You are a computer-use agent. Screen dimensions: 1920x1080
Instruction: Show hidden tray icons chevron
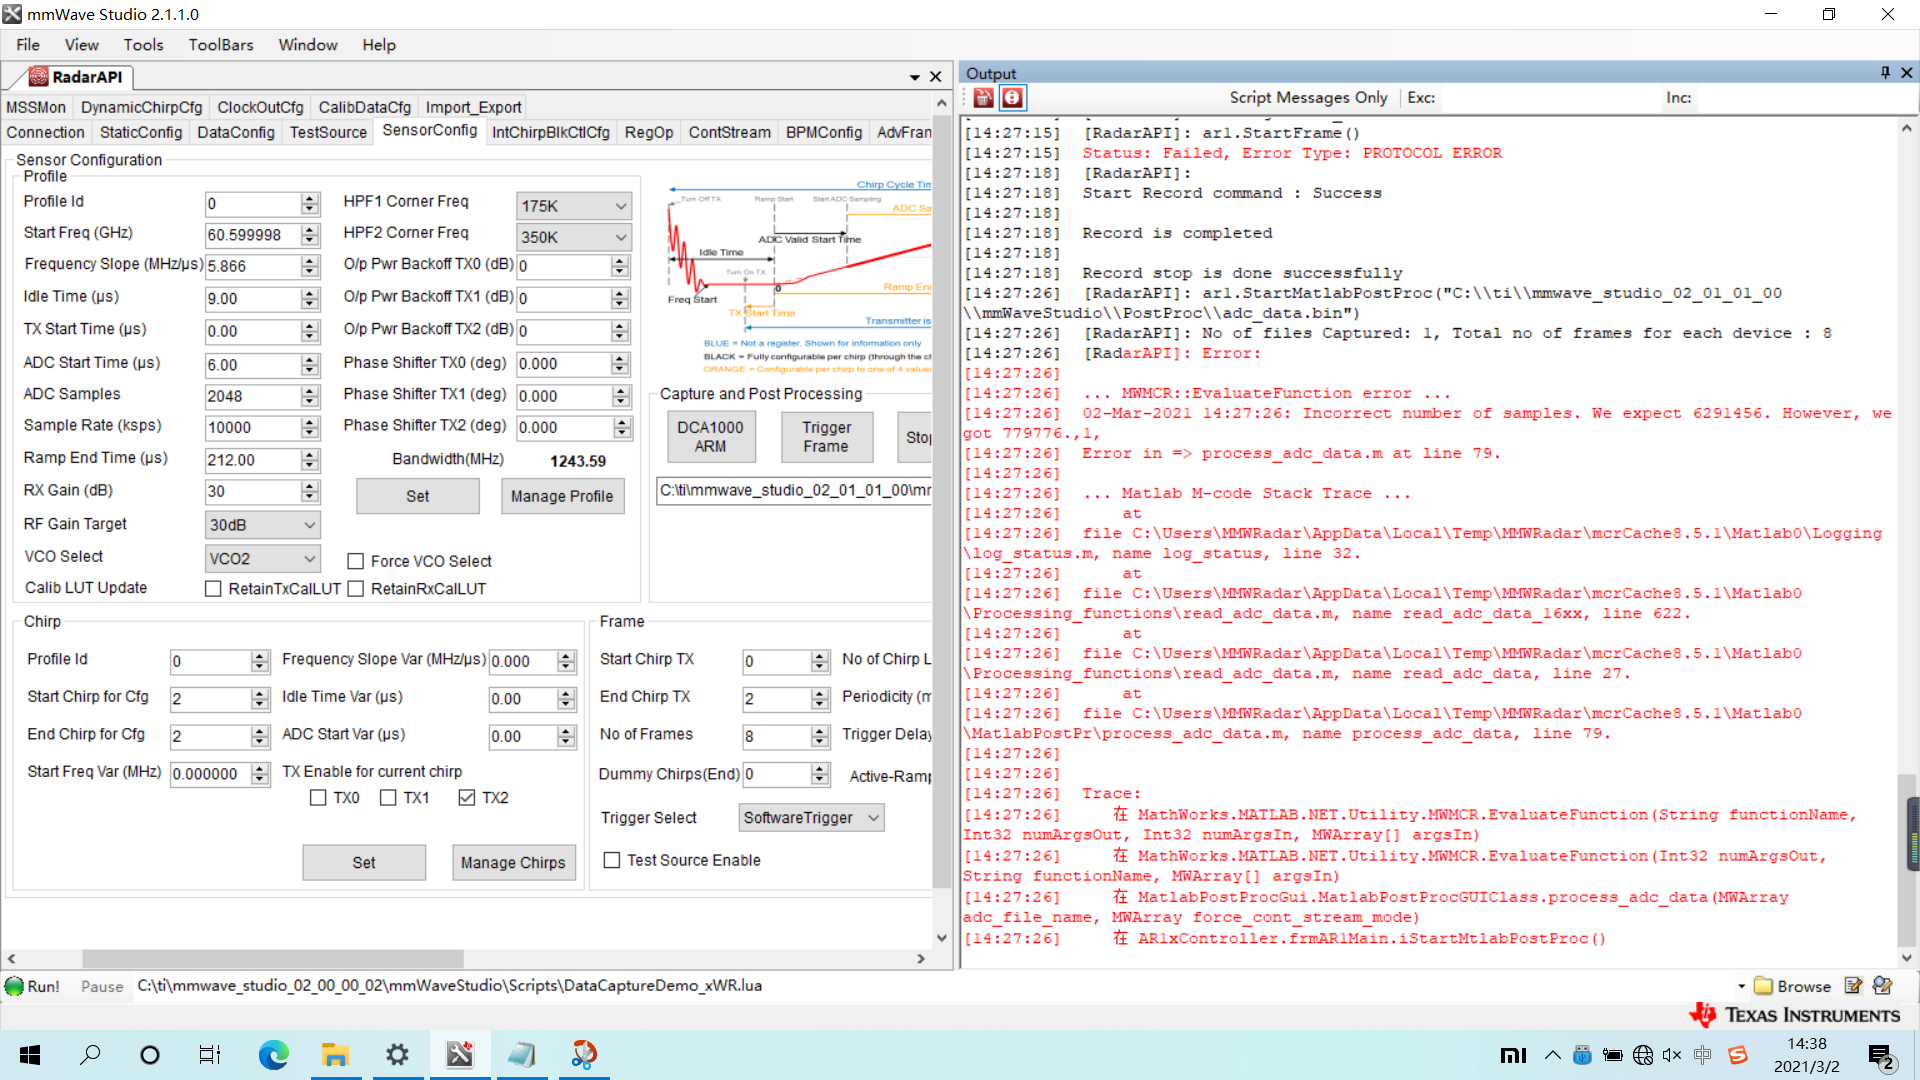[1552, 1055]
